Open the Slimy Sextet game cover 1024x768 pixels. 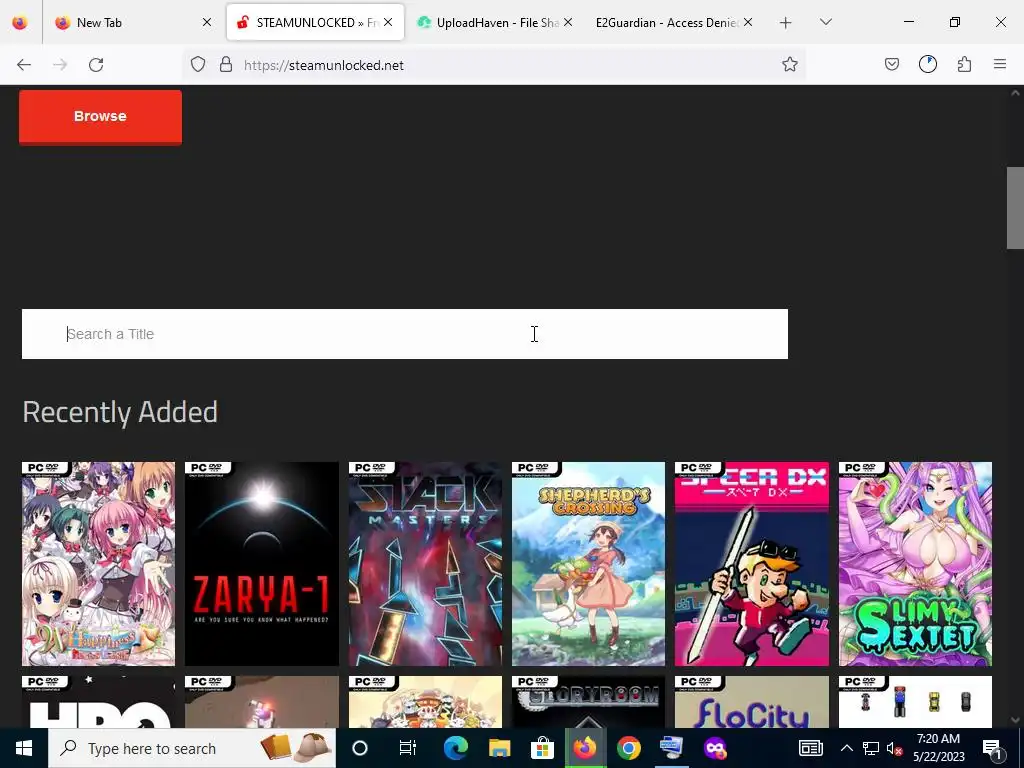[x=915, y=564]
